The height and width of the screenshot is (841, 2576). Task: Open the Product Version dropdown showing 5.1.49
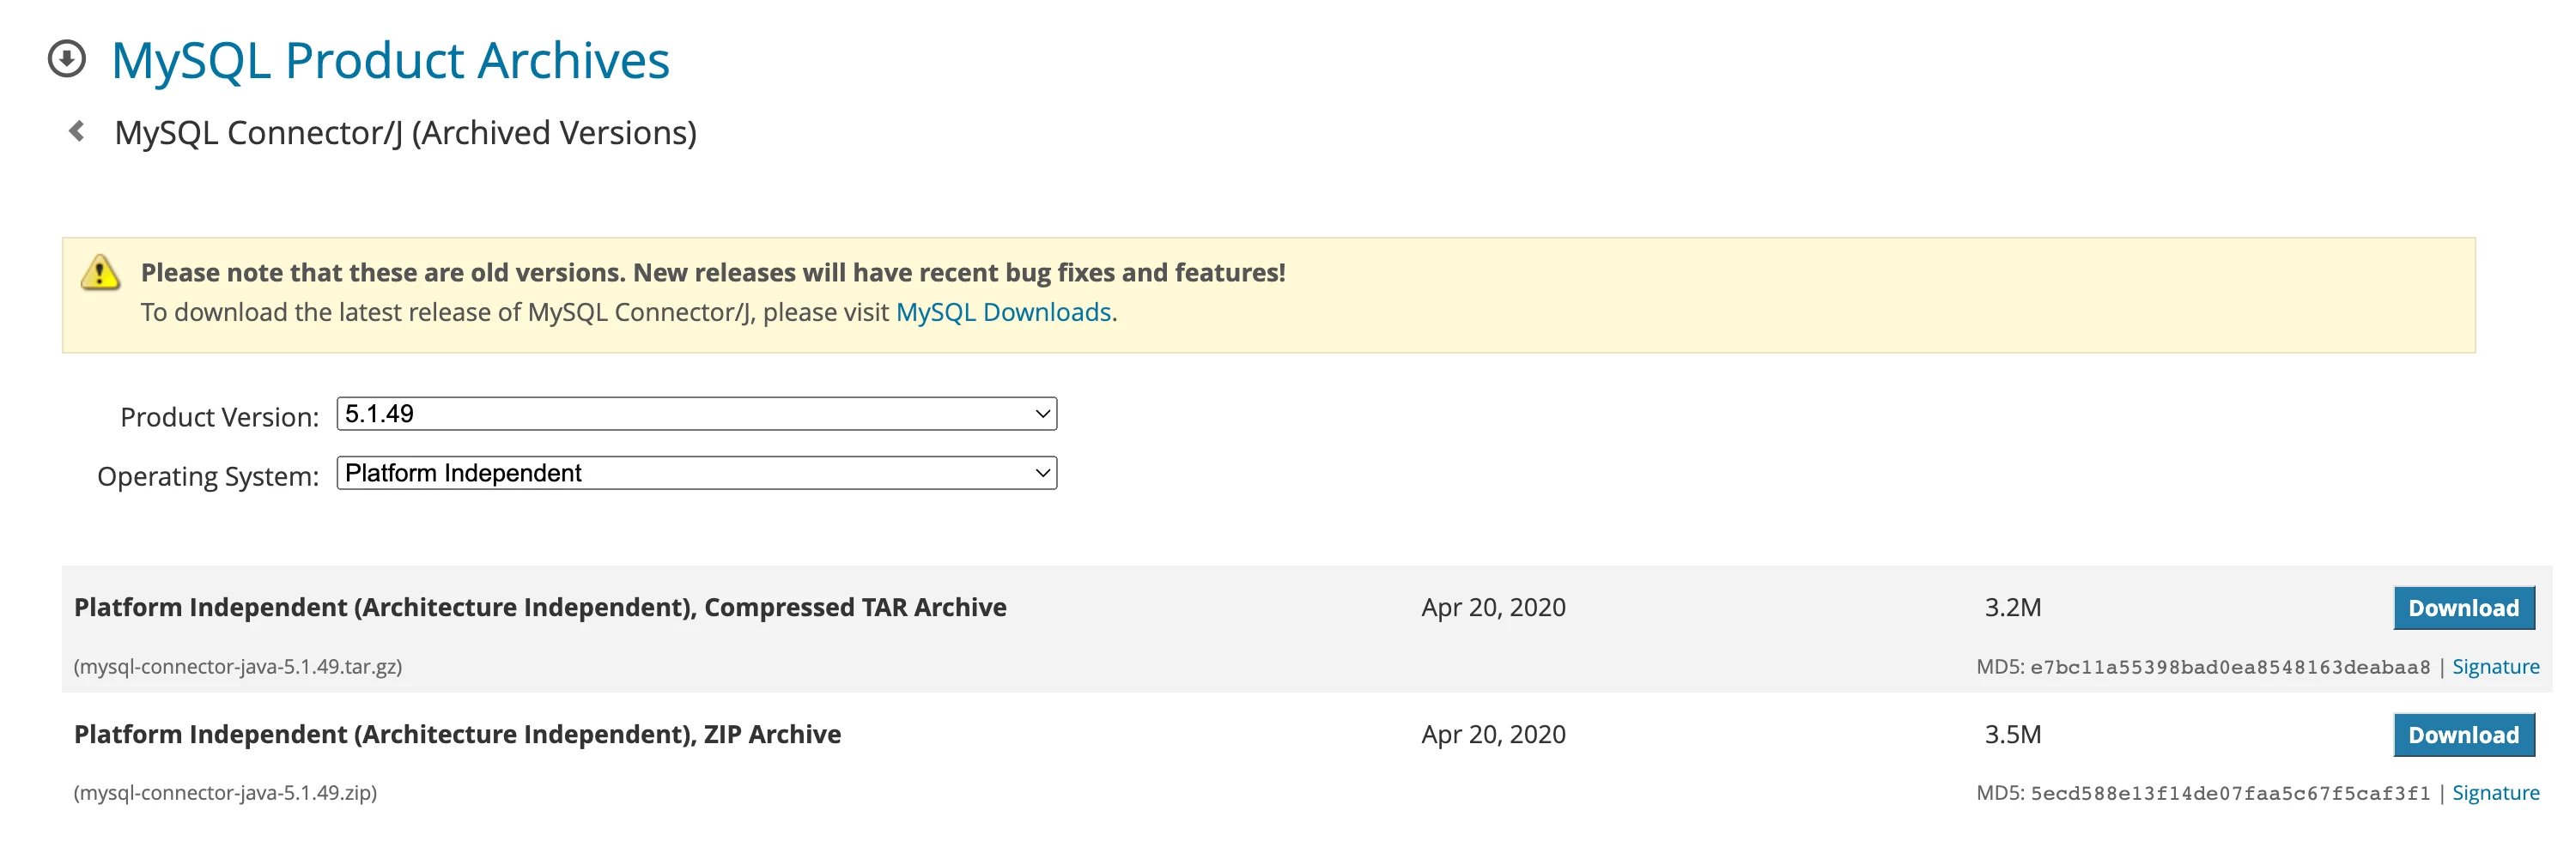coord(696,413)
